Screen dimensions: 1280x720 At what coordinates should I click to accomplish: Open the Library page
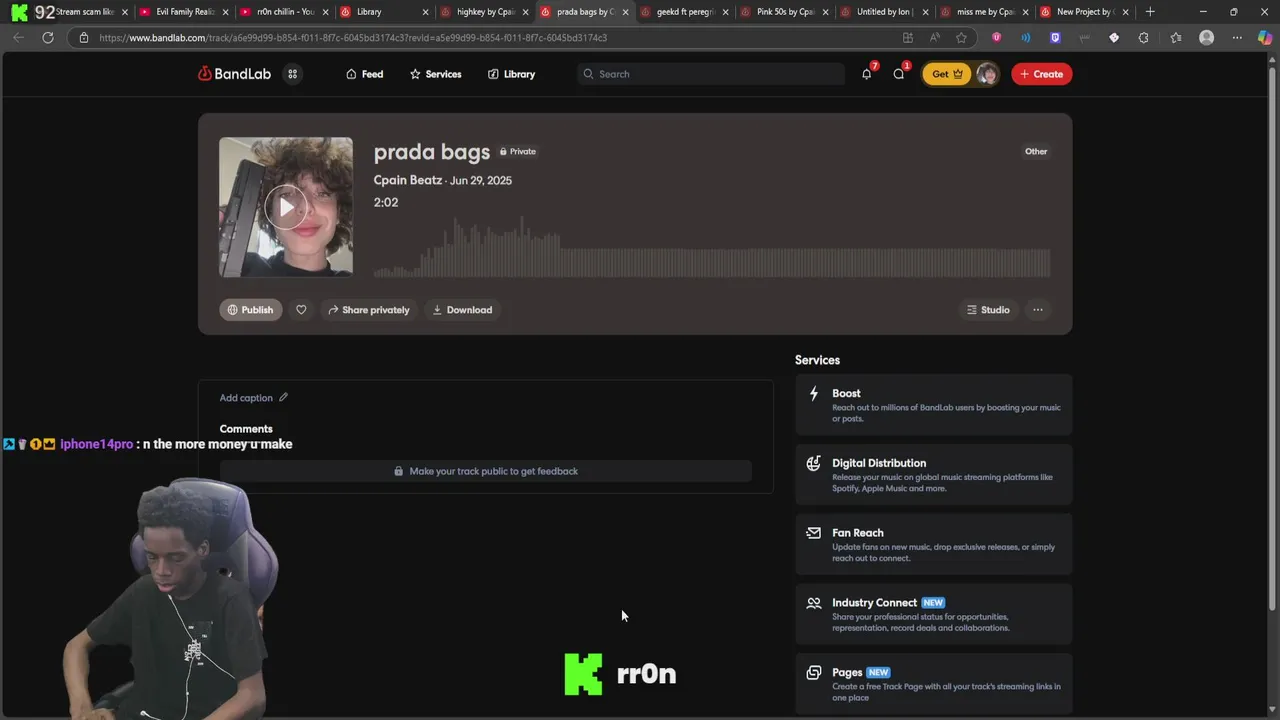click(511, 74)
